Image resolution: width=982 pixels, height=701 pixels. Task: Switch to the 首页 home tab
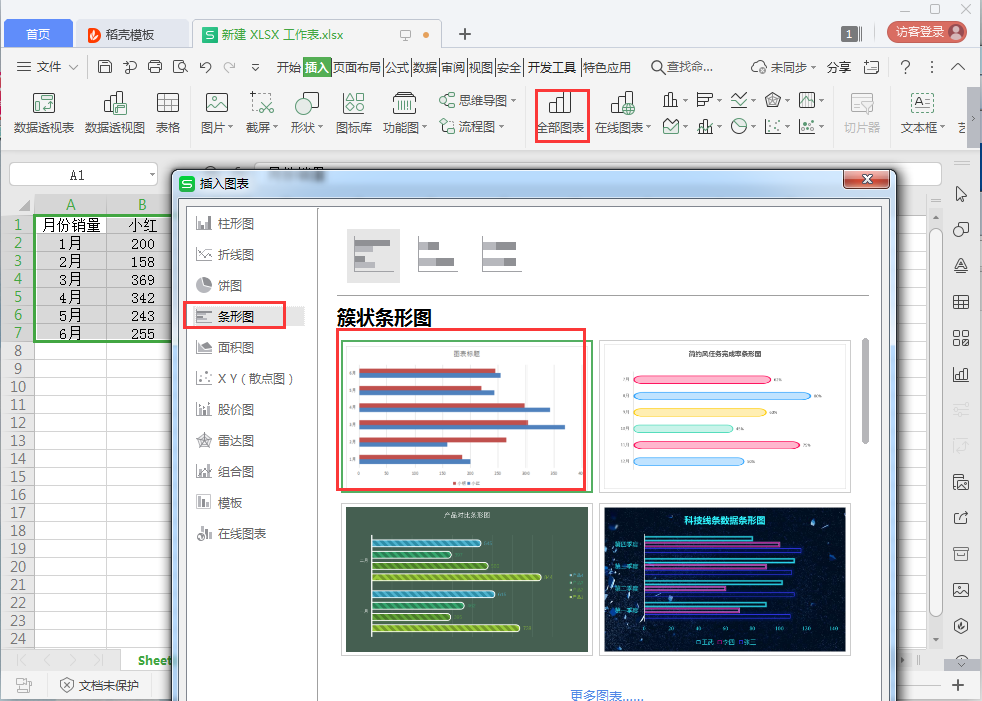pyautogui.click(x=38, y=34)
